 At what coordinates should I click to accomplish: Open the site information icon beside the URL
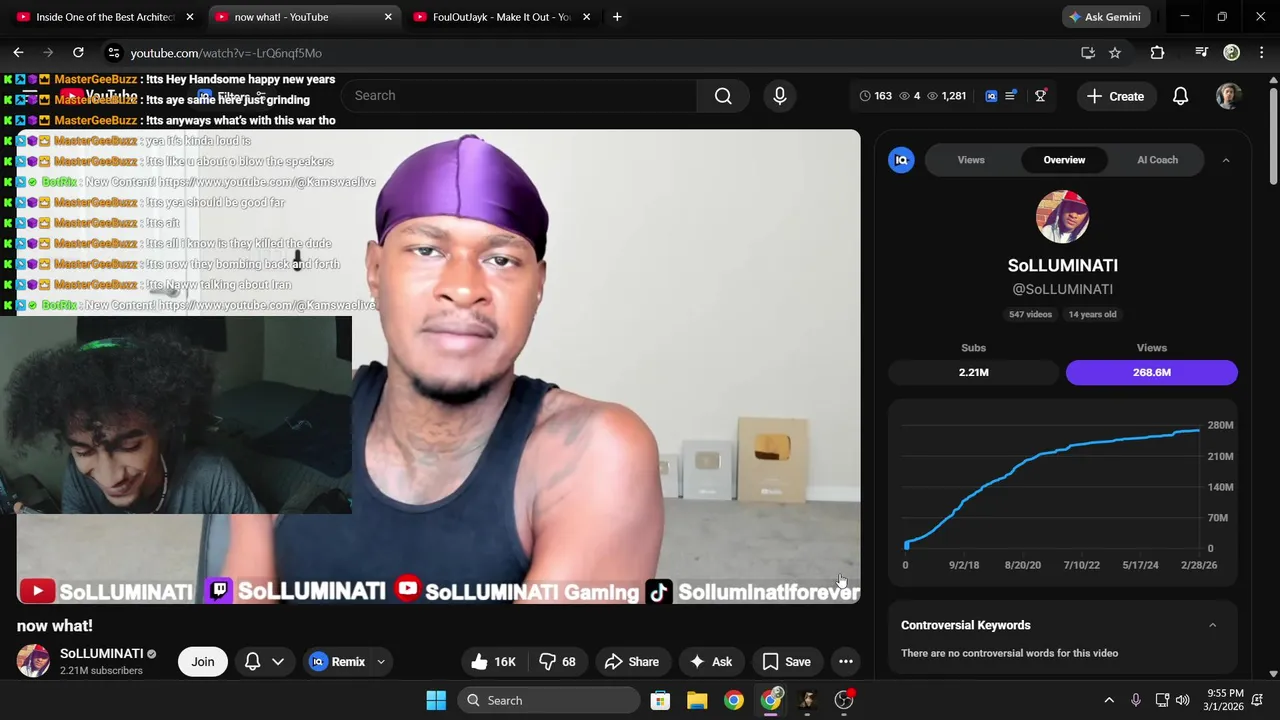113,53
